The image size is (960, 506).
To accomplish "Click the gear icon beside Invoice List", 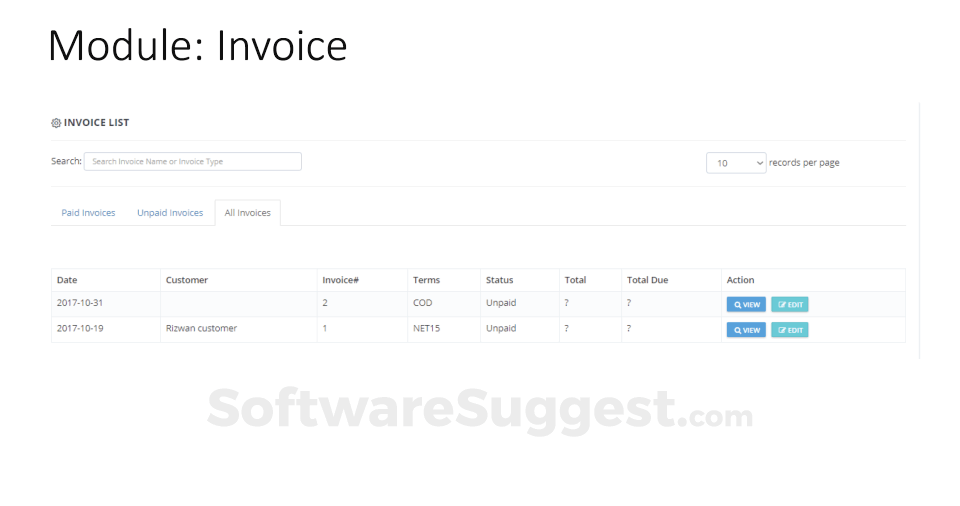I will click(56, 123).
